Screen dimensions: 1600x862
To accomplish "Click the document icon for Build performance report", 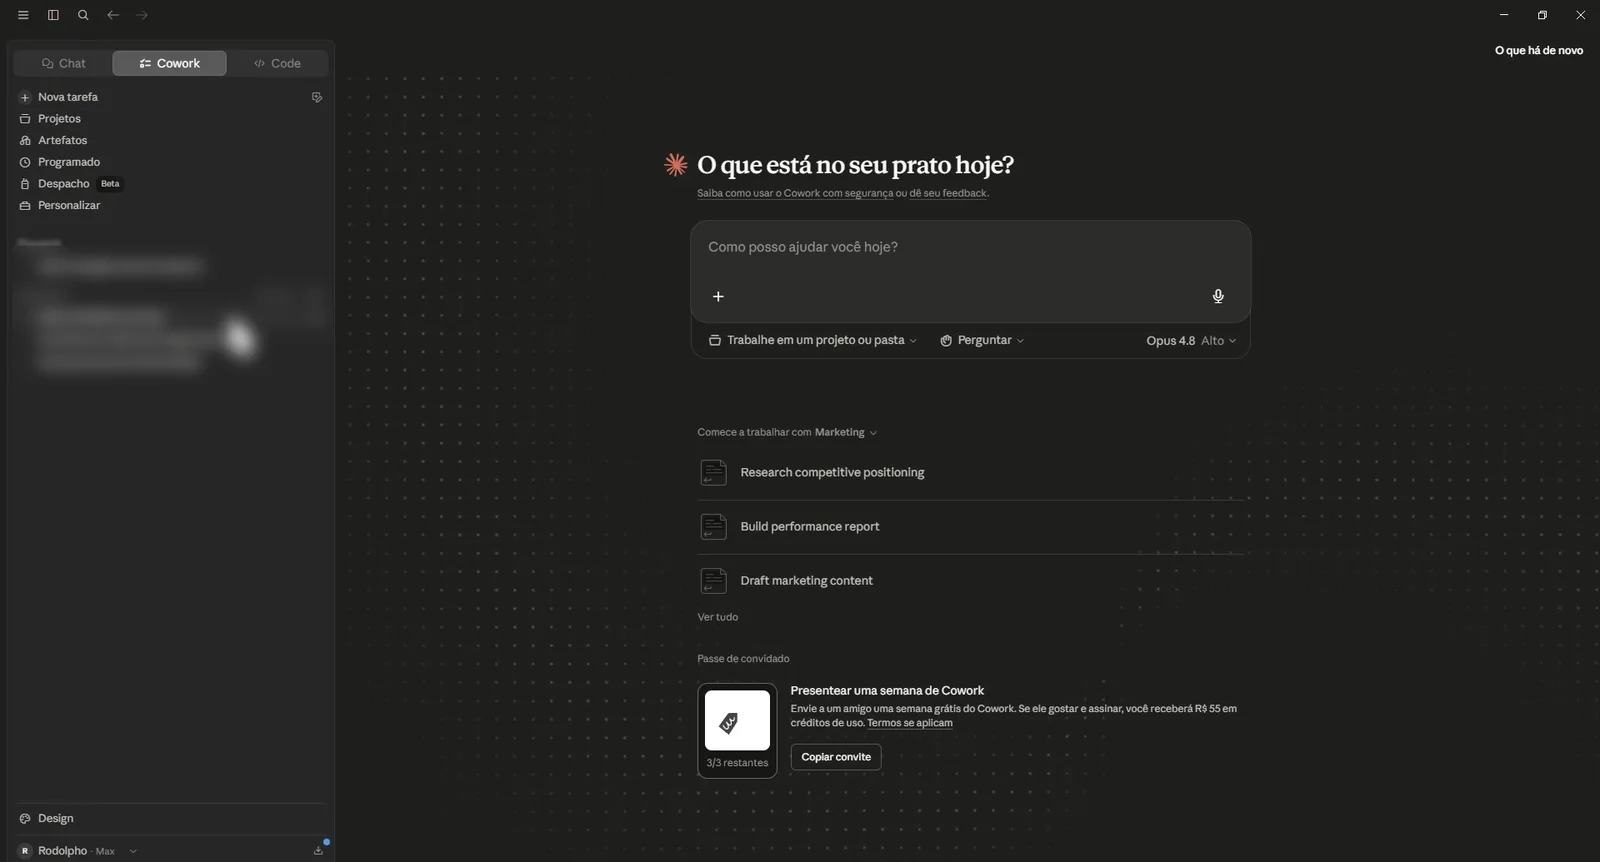I will coord(713,526).
